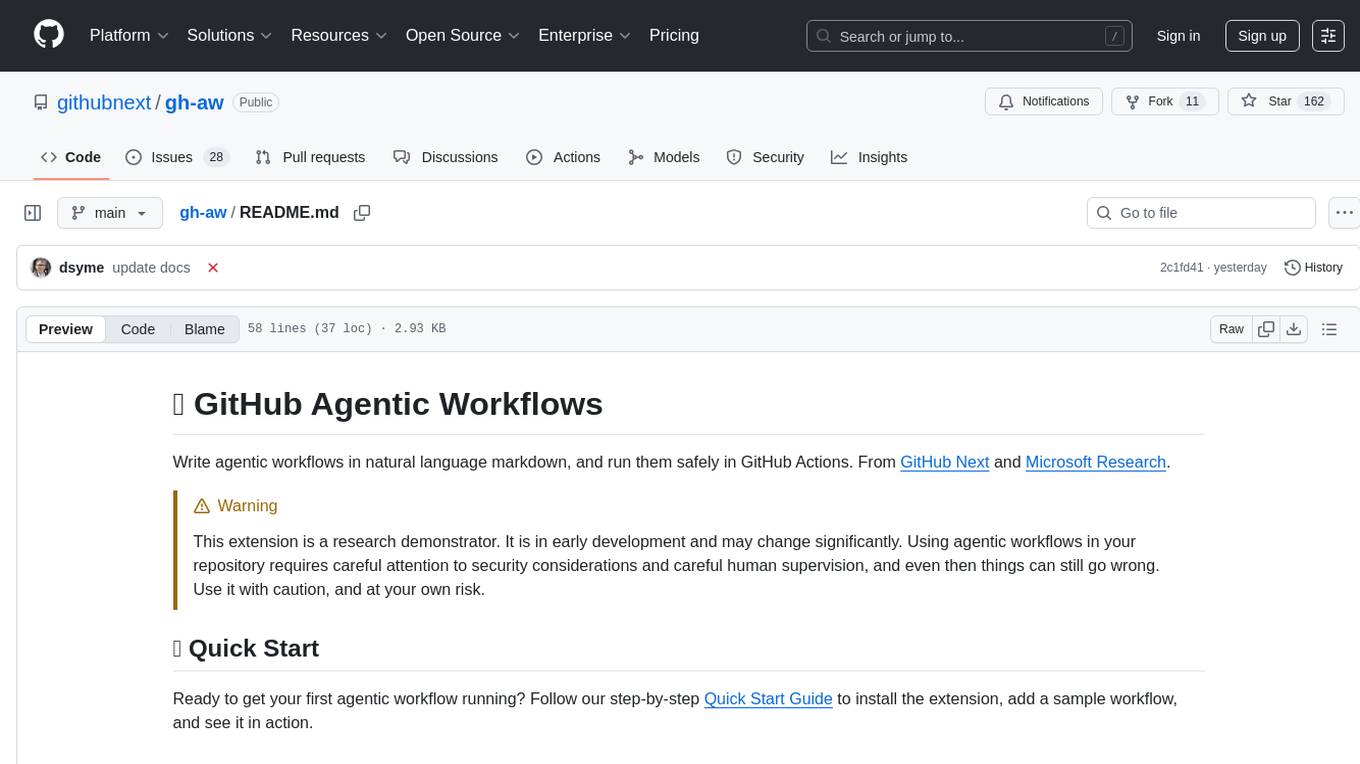Focus the Search or jump to field
1360x764 pixels.
(969, 36)
